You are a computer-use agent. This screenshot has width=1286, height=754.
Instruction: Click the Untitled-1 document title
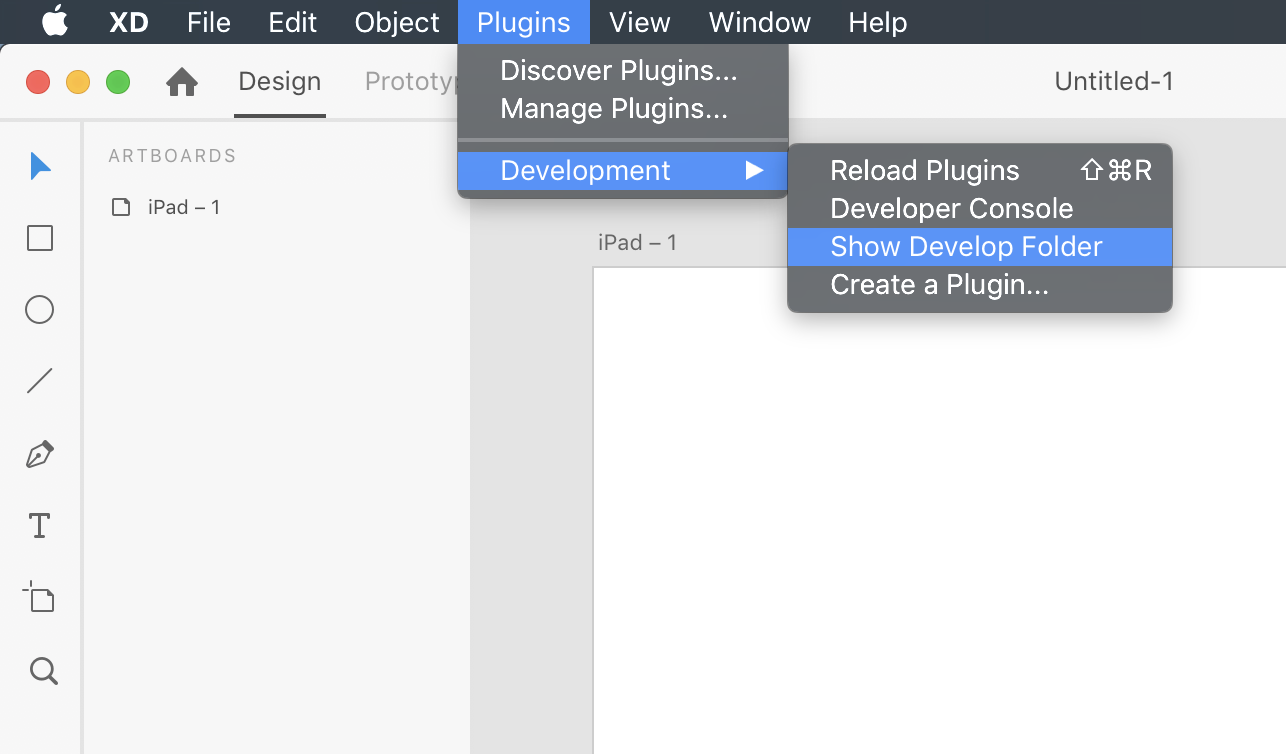[1114, 82]
